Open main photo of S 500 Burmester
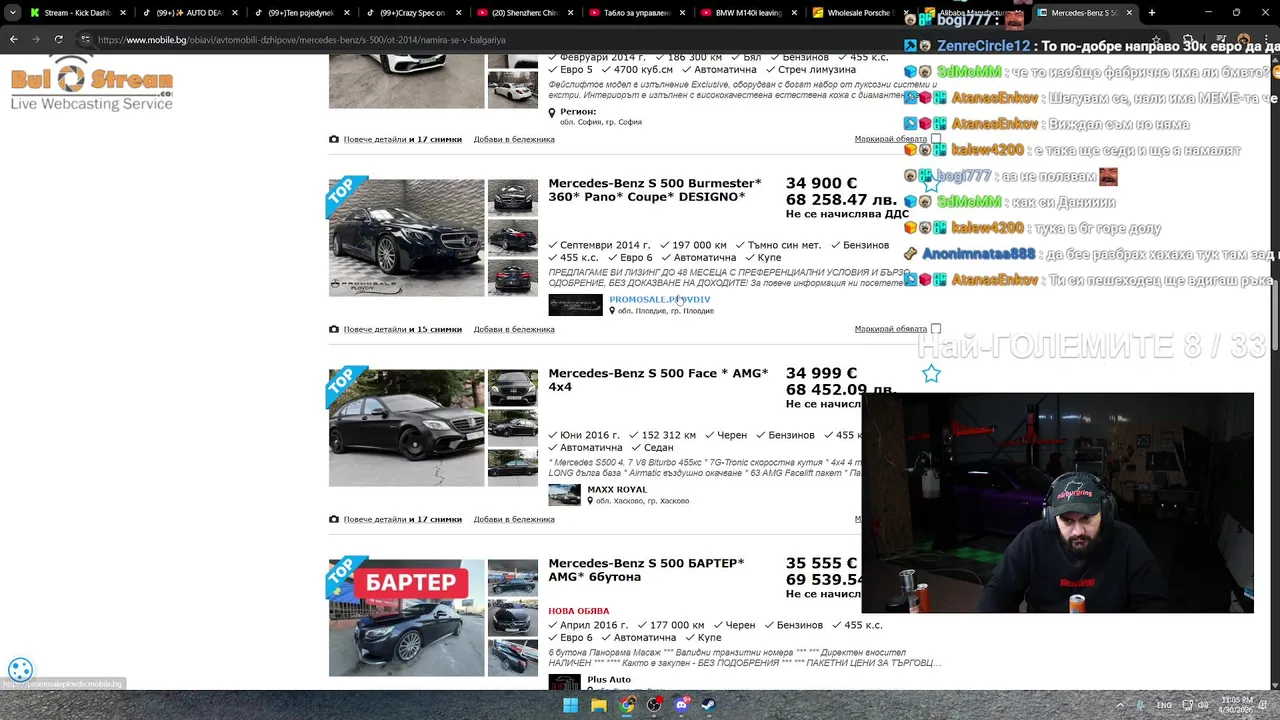Viewport: 1280px width, 720px height. [x=406, y=238]
